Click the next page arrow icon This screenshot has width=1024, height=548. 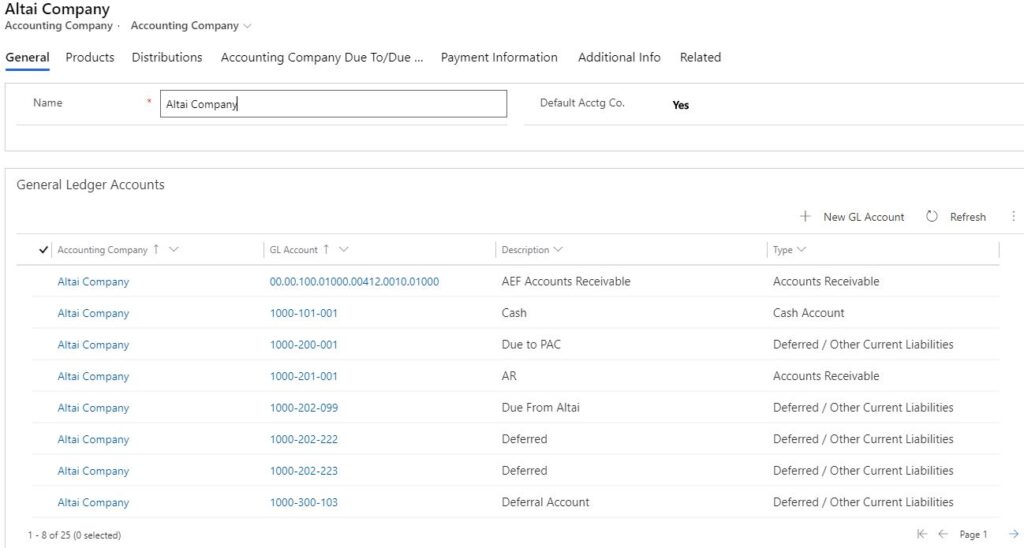coord(1014,534)
